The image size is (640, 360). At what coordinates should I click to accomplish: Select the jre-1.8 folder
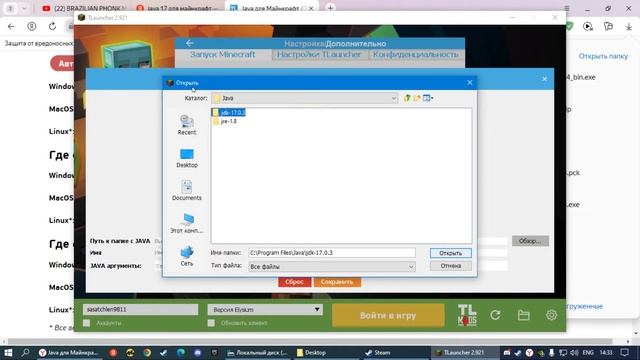coord(225,121)
